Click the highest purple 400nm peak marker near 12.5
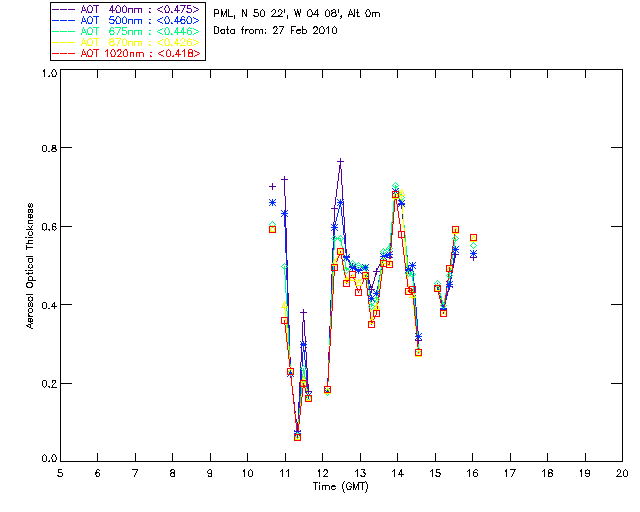This screenshot has height=512, width=640. point(340,162)
